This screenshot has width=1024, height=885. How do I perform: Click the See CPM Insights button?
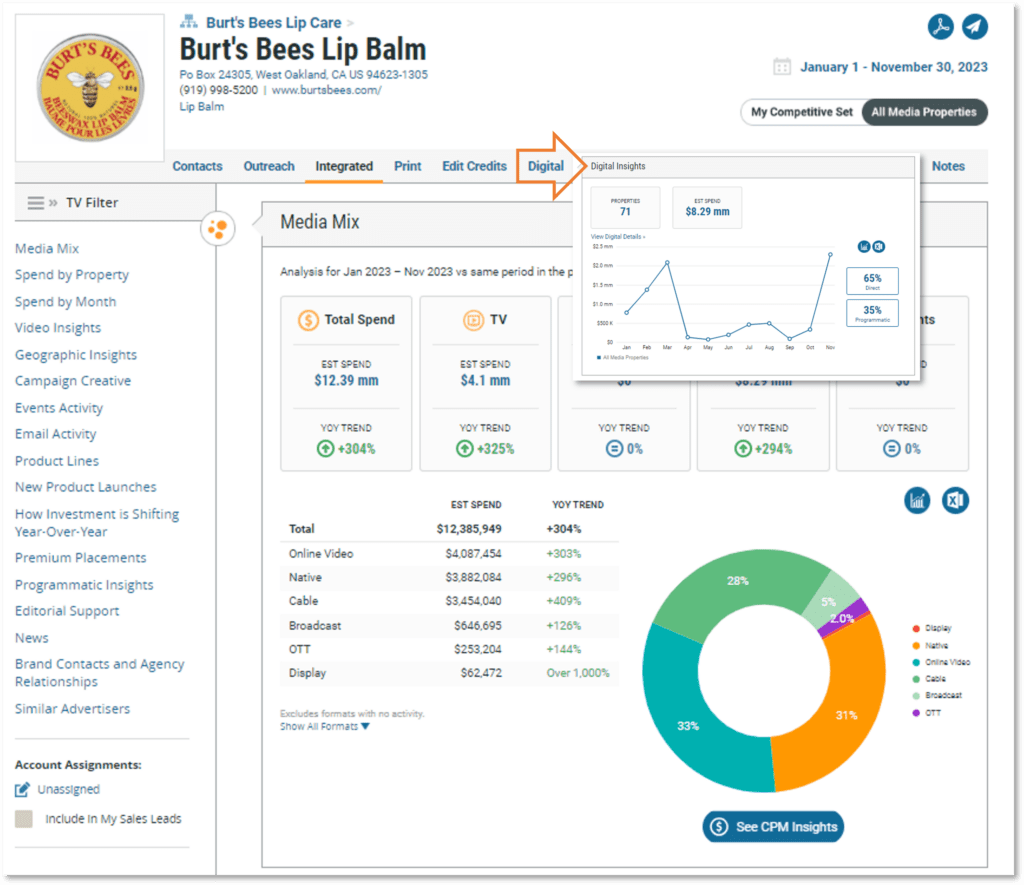click(x=773, y=827)
